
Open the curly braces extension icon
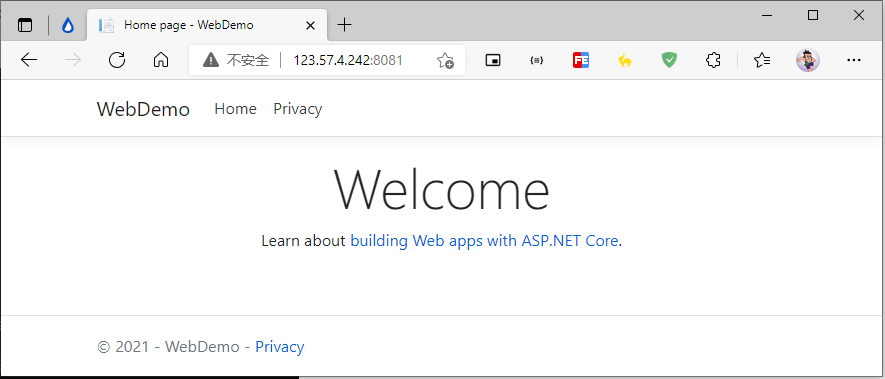[x=537, y=60]
